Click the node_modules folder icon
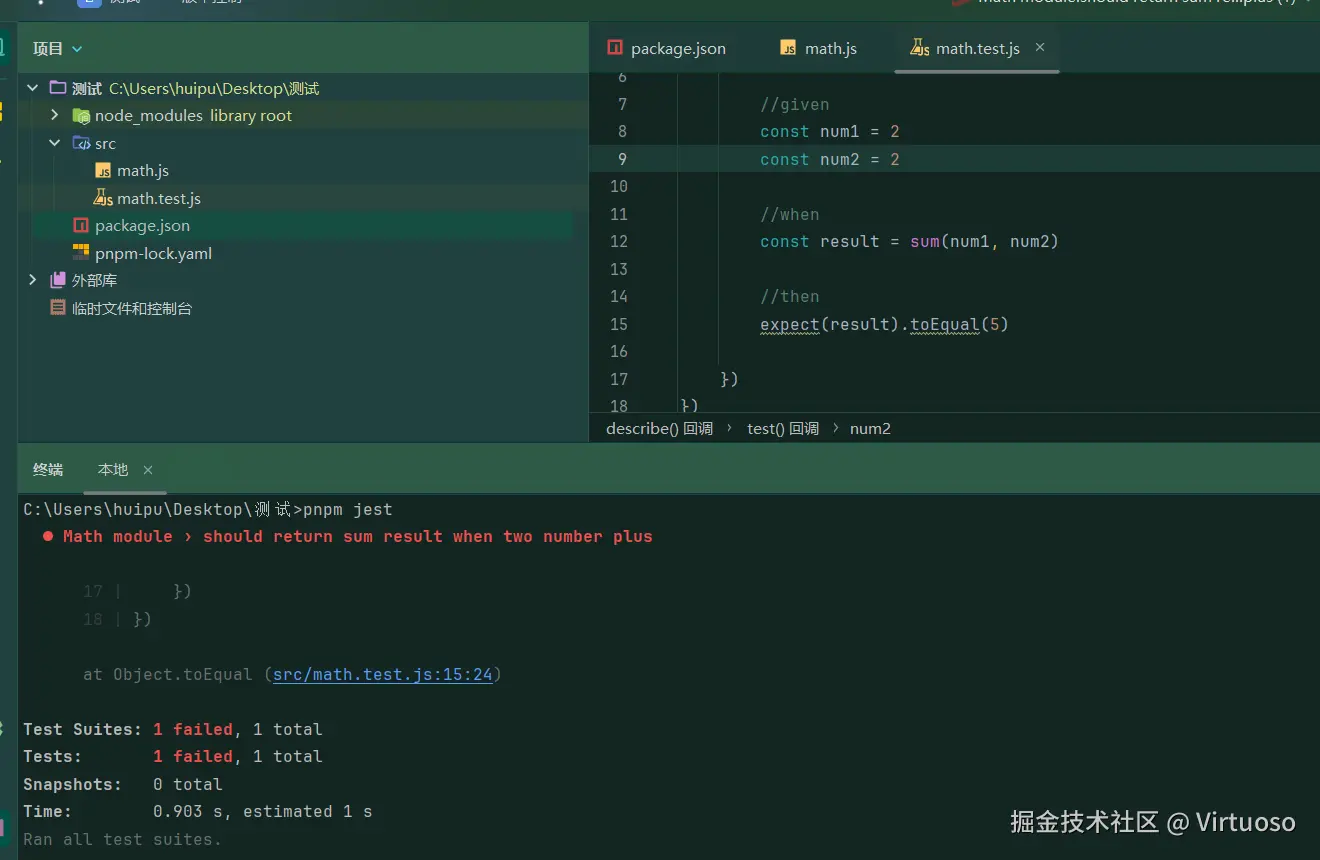1320x860 pixels. (x=81, y=116)
